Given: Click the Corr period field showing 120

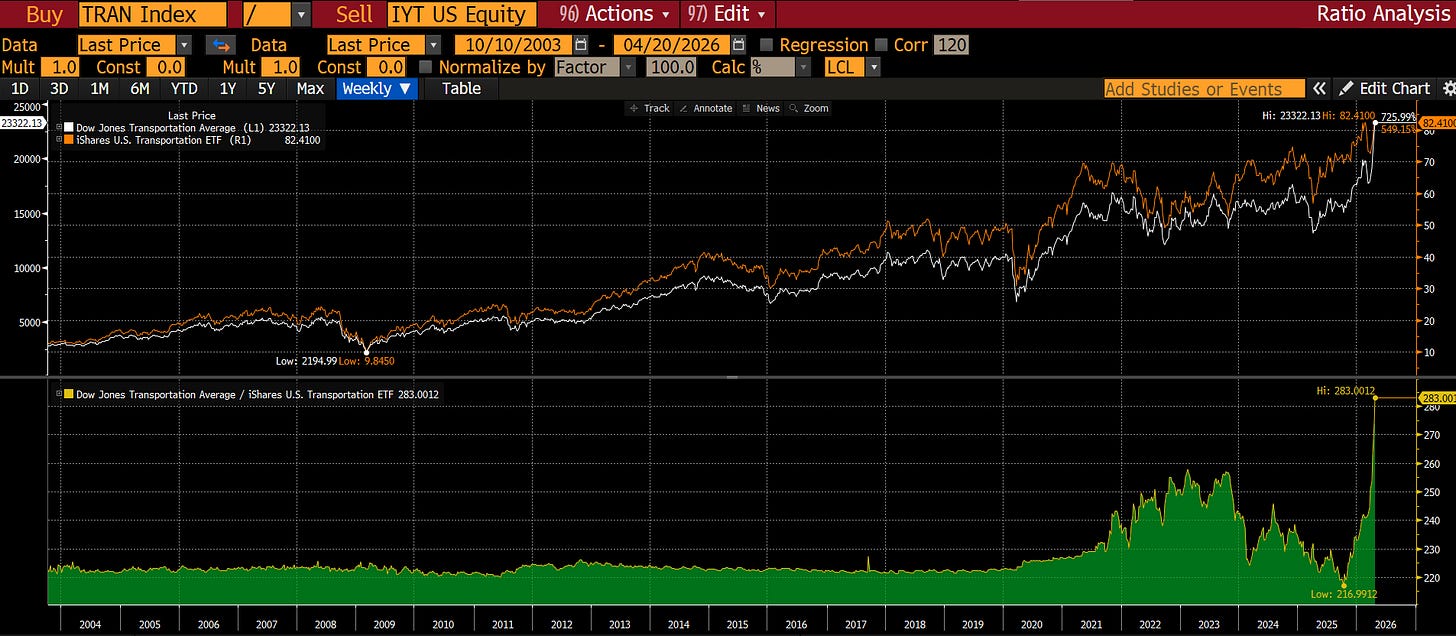Looking at the screenshot, I should pos(951,45).
